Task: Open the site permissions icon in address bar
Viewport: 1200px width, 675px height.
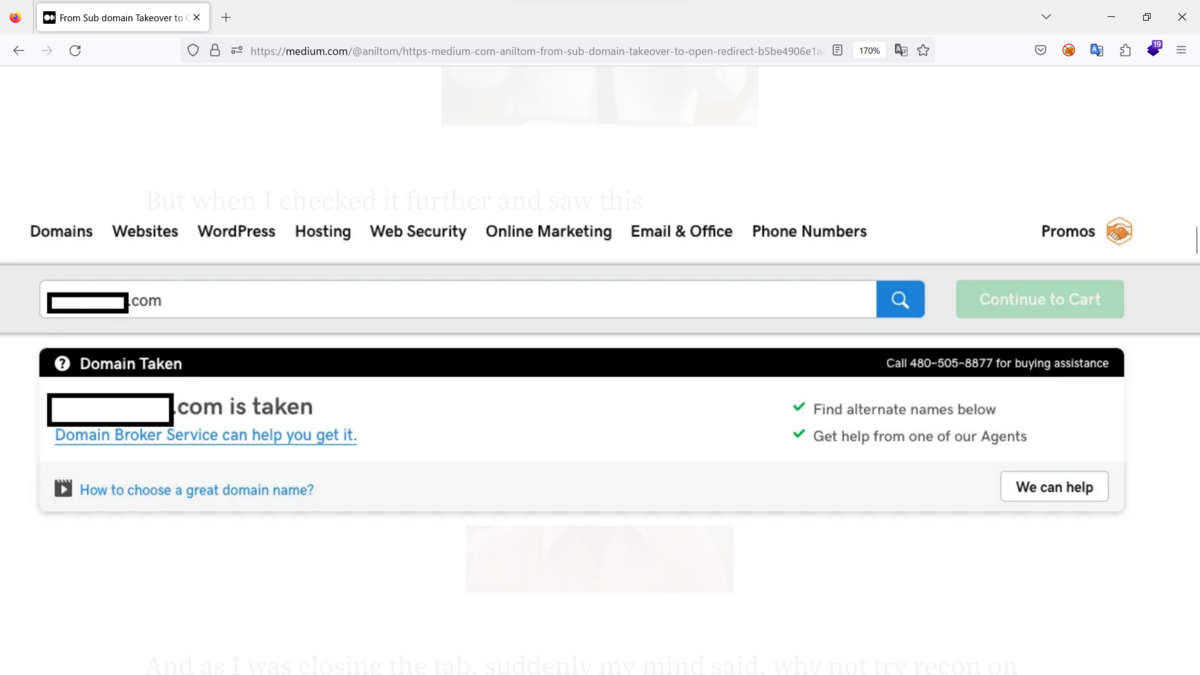Action: (x=237, y=50)
